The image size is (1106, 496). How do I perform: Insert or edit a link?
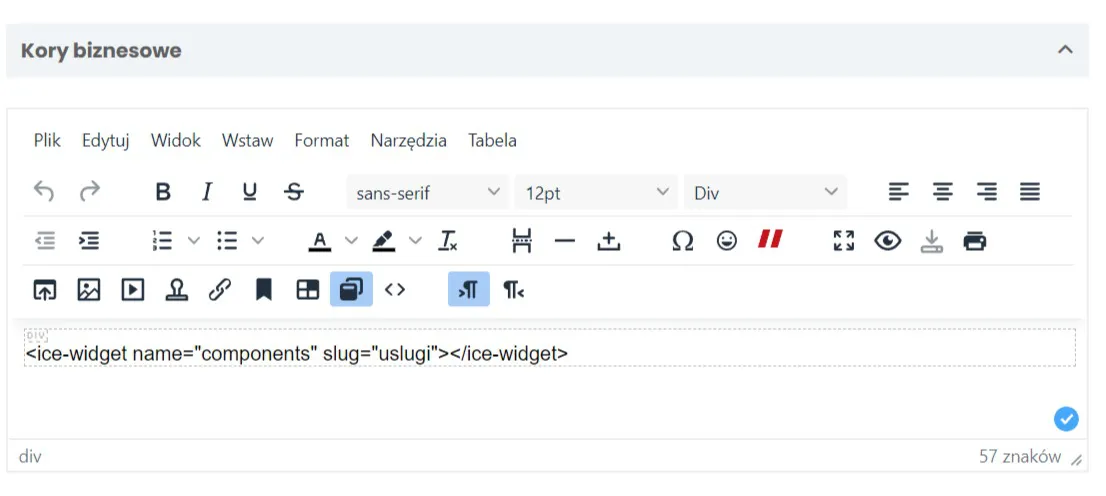point(220,289)
